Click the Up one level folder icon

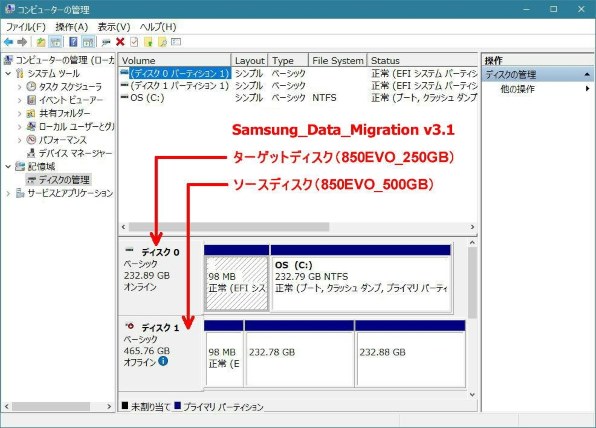pos(40,42)
